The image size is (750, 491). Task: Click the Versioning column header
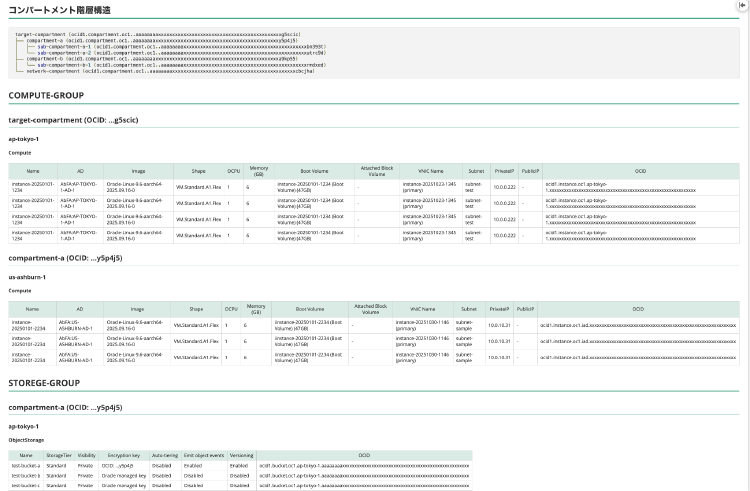pos(240,455)
